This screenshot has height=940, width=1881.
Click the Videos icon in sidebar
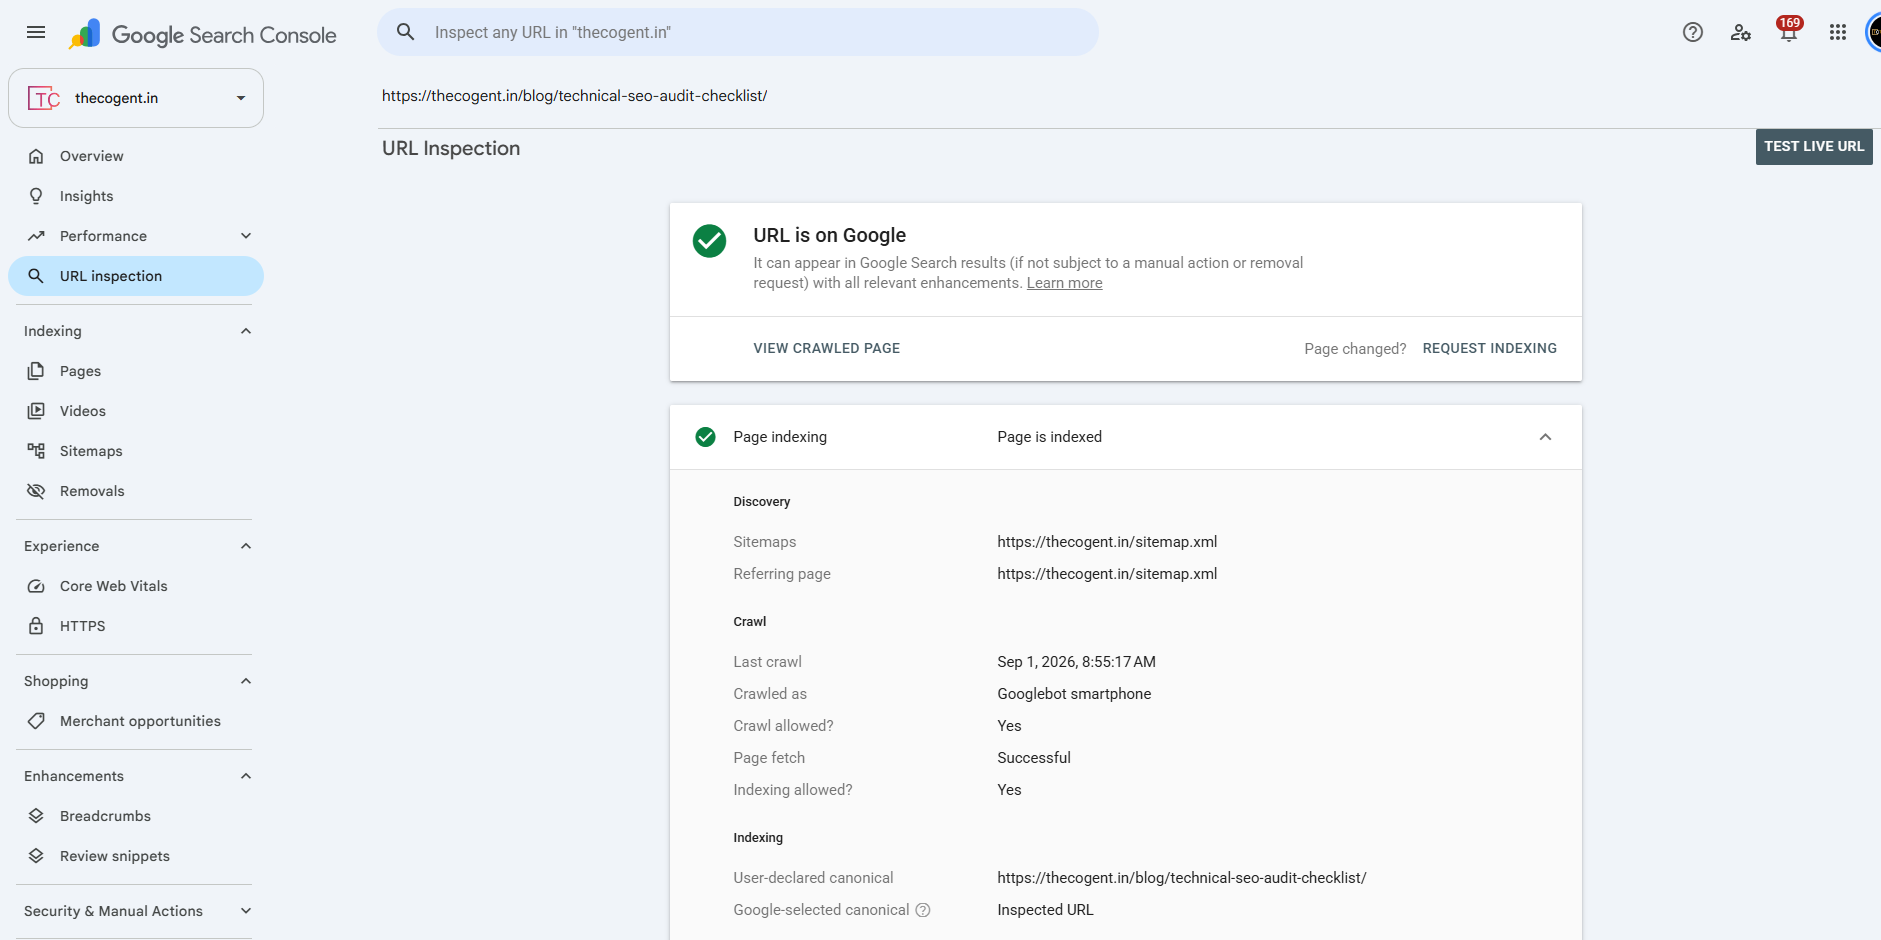36,411
